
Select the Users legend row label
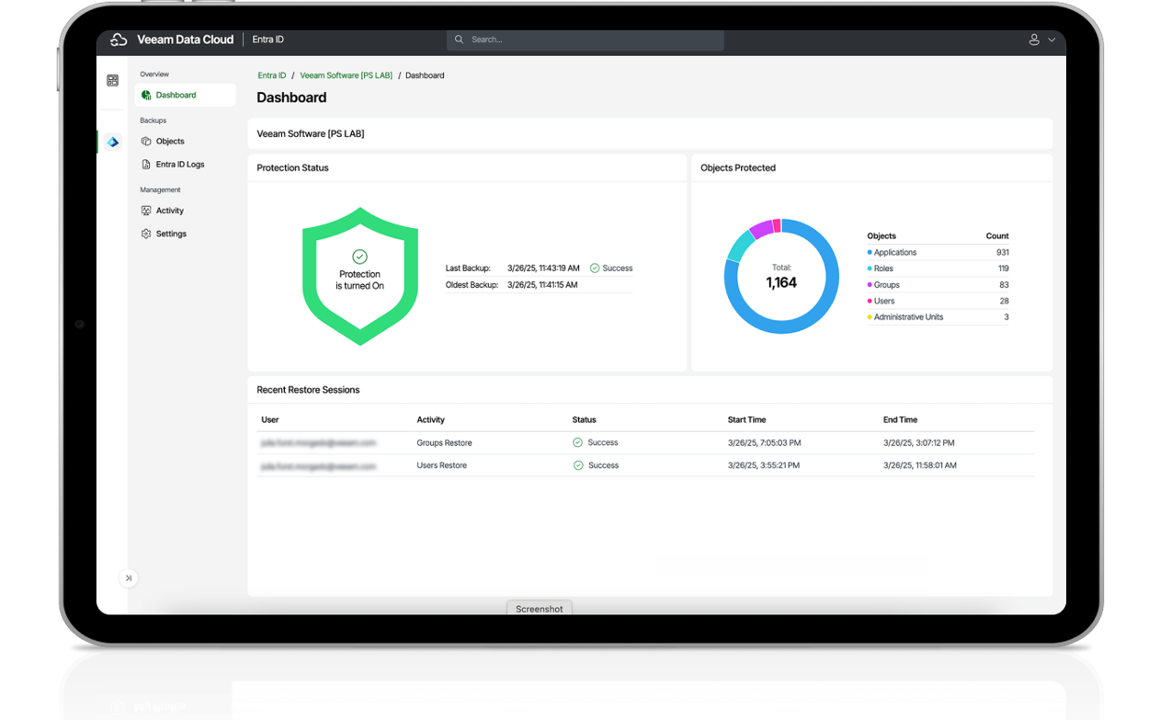click(884, 301)
